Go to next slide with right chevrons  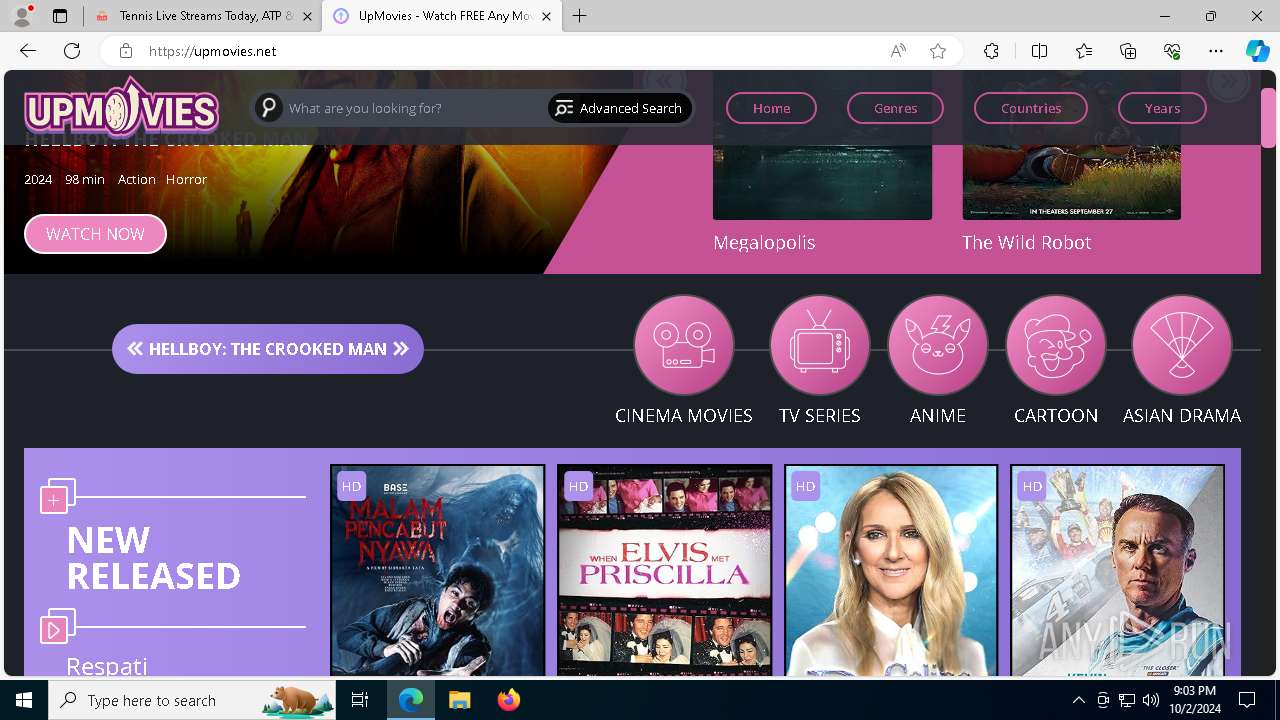(401, 349)
